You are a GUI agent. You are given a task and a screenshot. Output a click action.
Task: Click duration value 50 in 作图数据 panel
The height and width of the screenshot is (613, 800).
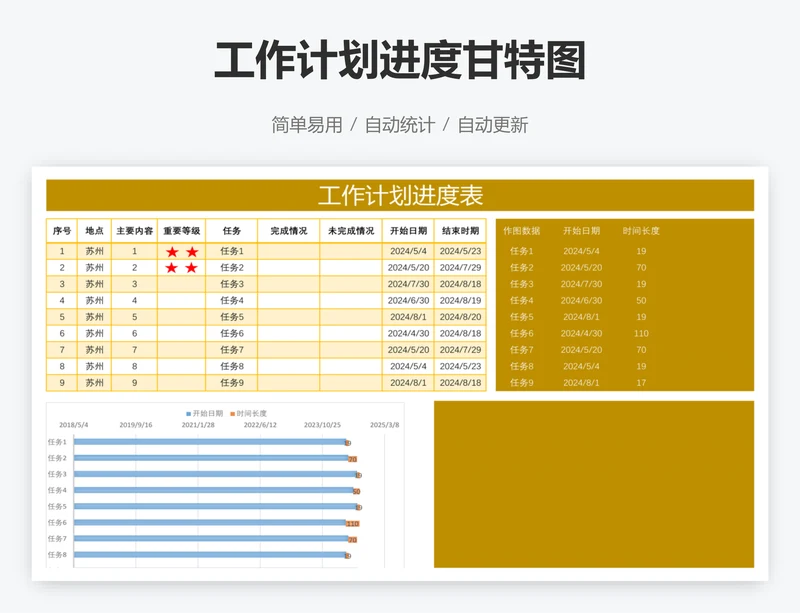pos(641,301)
